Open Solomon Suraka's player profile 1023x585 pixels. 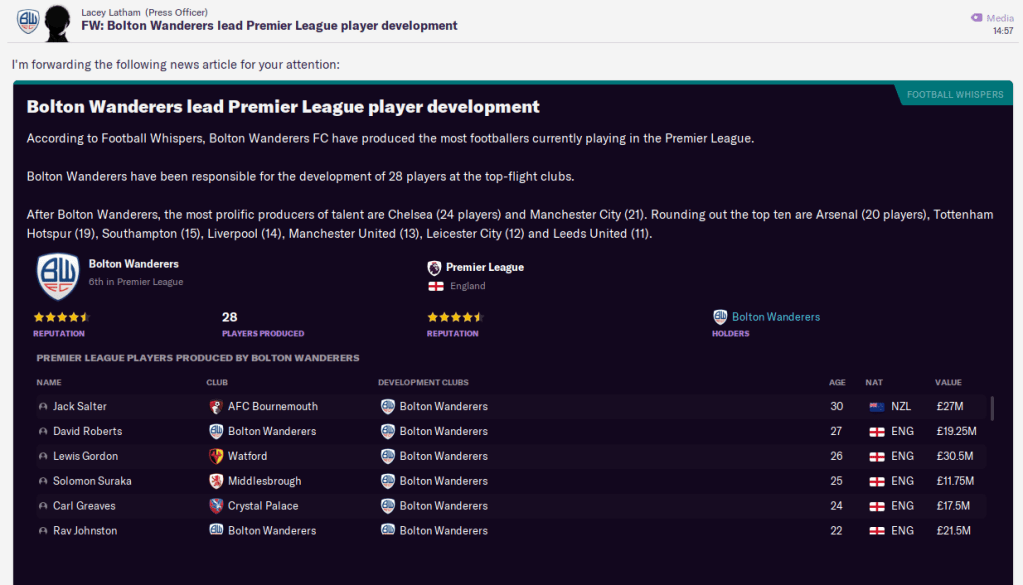pyautogui.click(x=92, y=481)
